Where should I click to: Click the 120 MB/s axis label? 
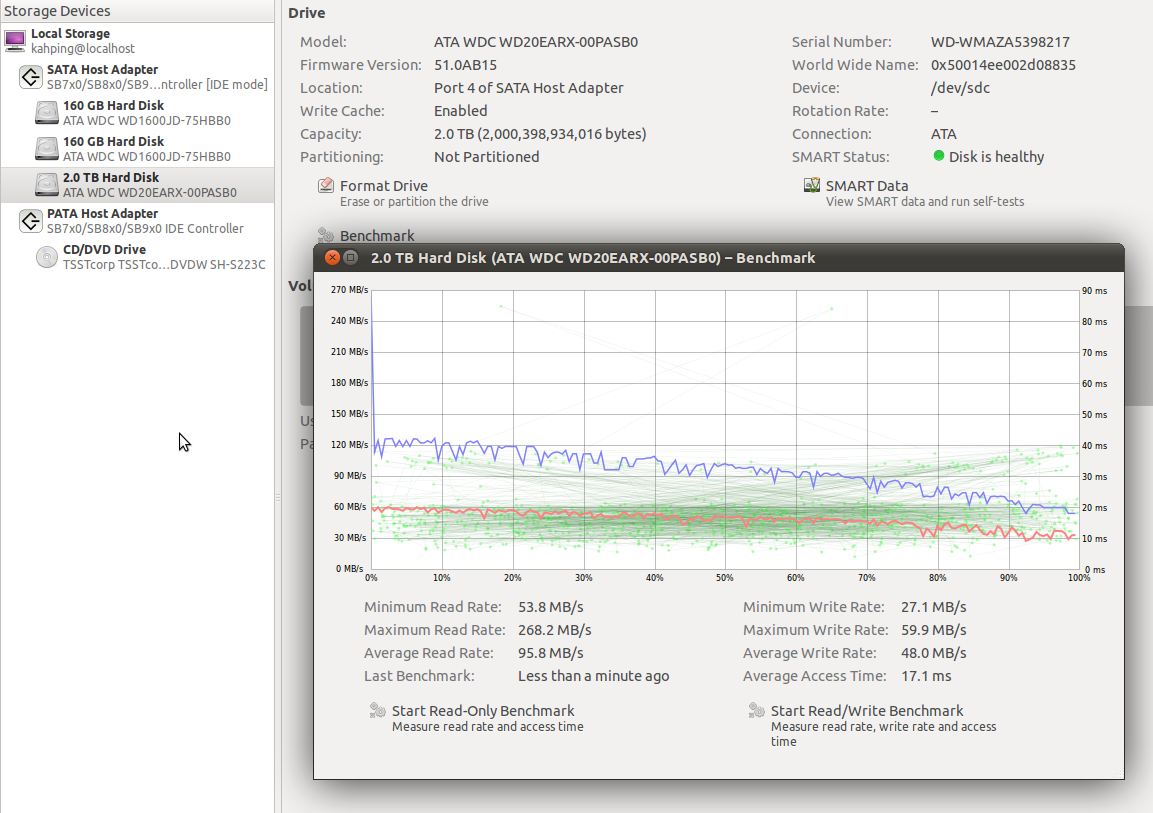349,445
